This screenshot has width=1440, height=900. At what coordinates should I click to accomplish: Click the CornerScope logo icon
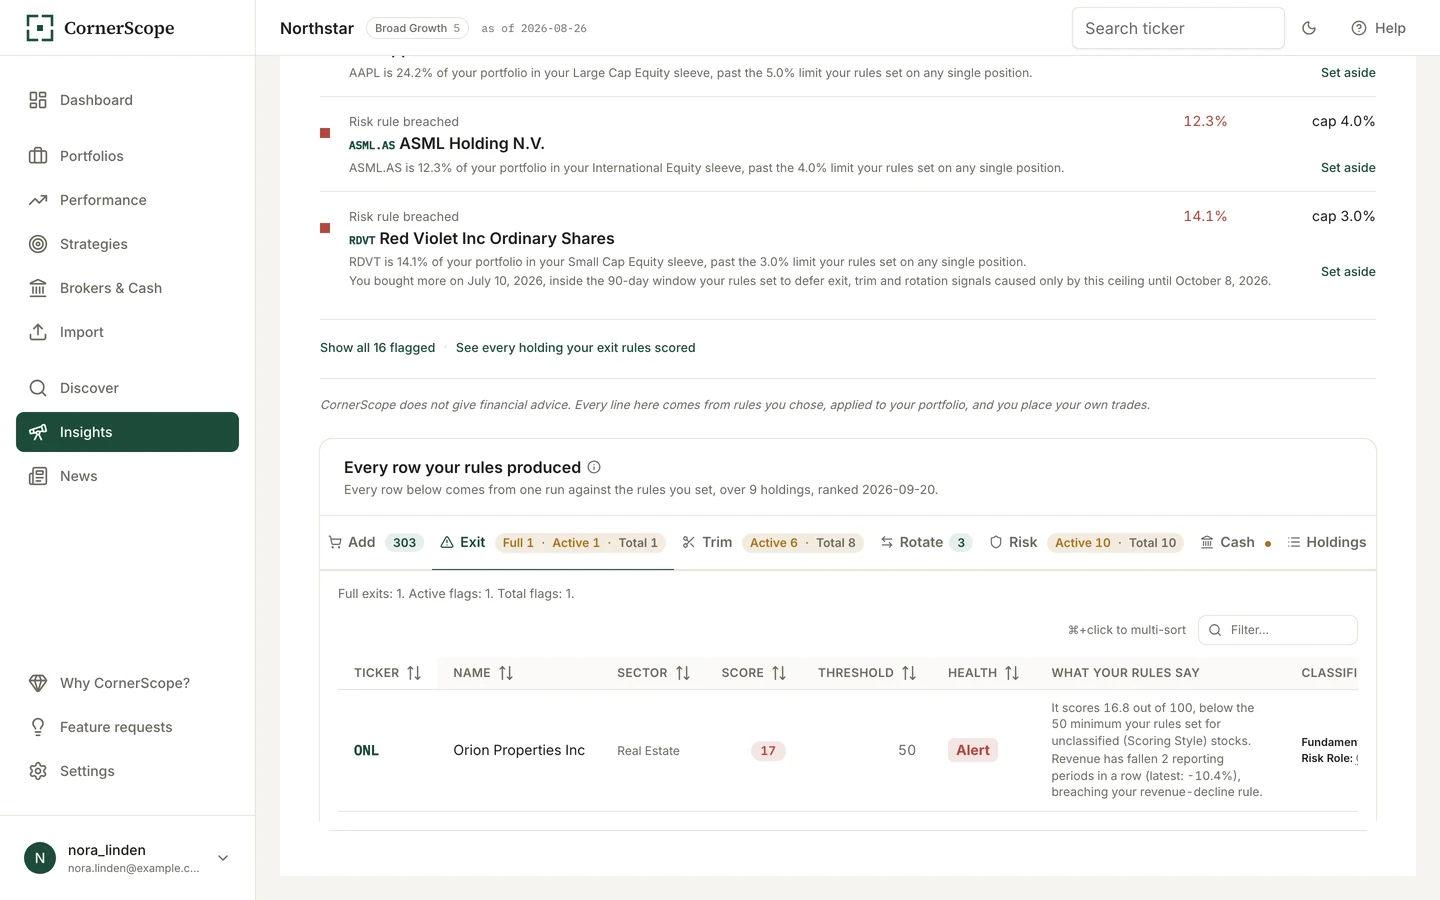[40, 28]
